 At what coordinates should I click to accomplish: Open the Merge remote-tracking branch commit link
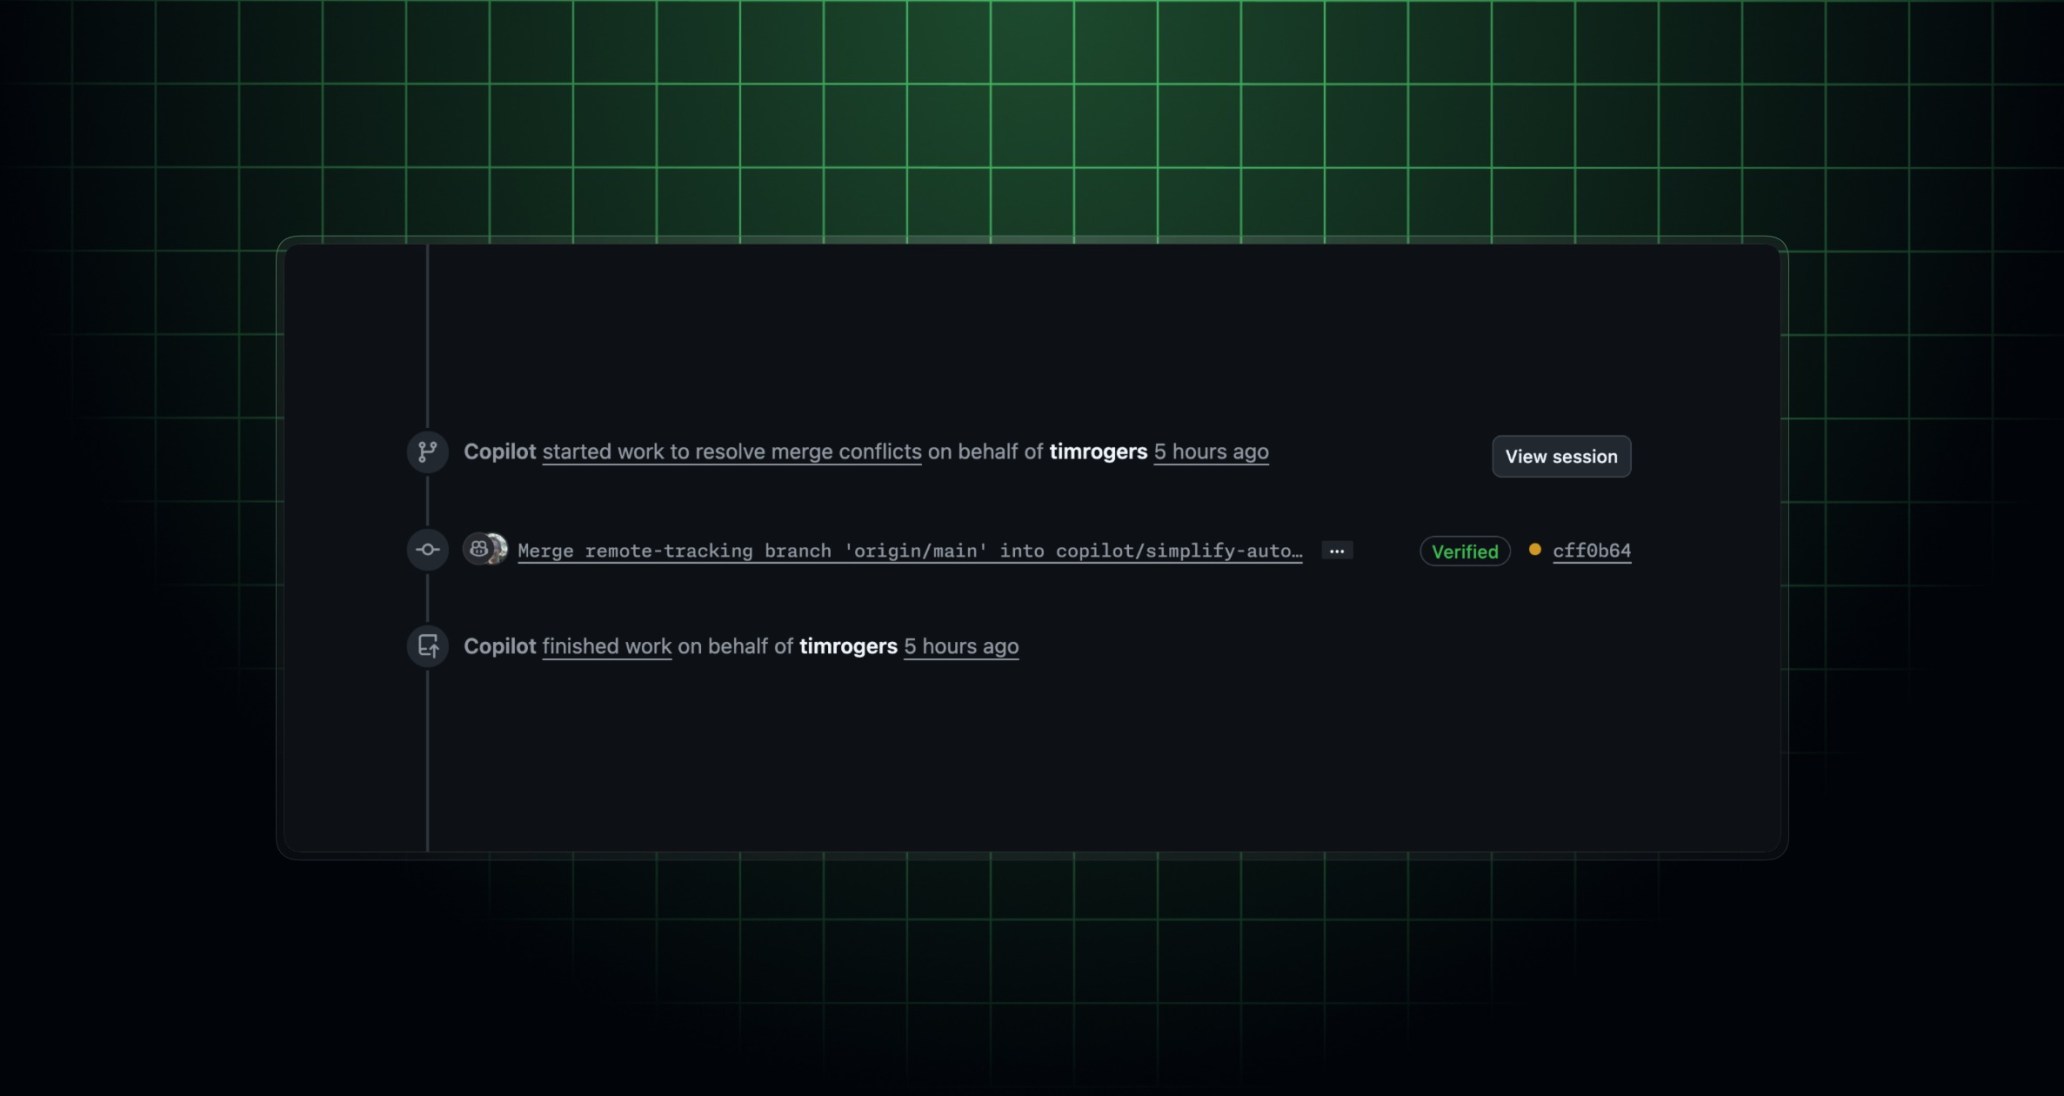click(x=910, y=551)
